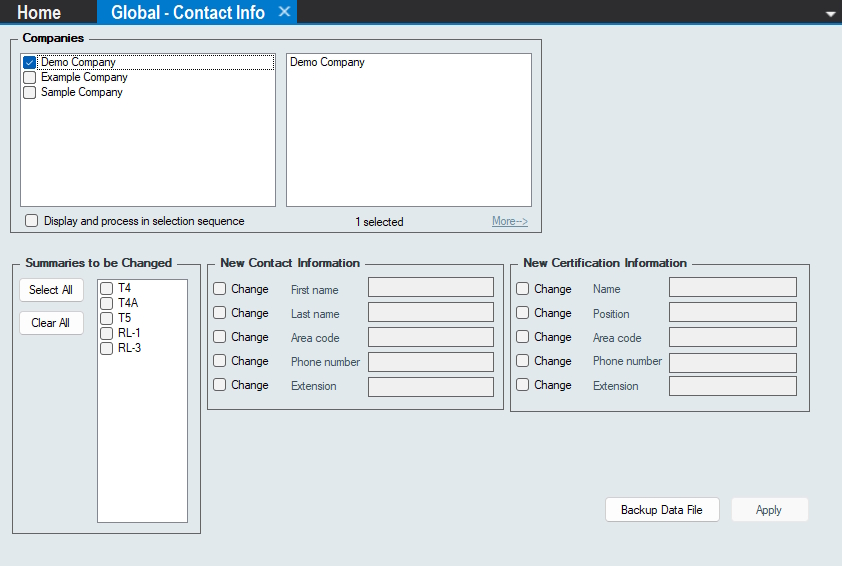Enable Change for contact Phone number
The height and width of the screenshot is (566, 842).
click(x=220, y=361)
